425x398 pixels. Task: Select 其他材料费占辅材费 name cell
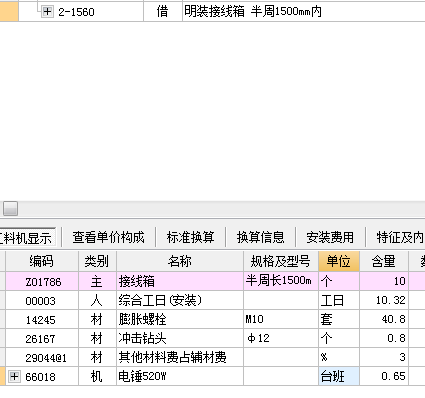pos(180,357)
